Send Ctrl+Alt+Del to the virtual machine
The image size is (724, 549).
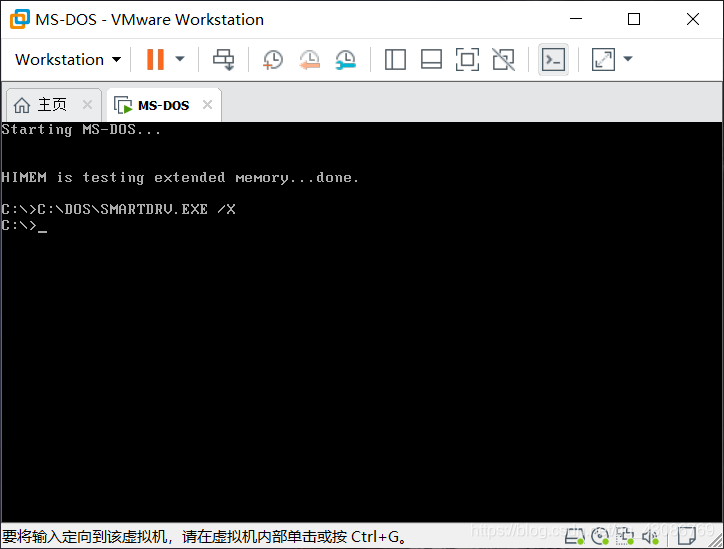pyautogui.click(x=223, y=60)
